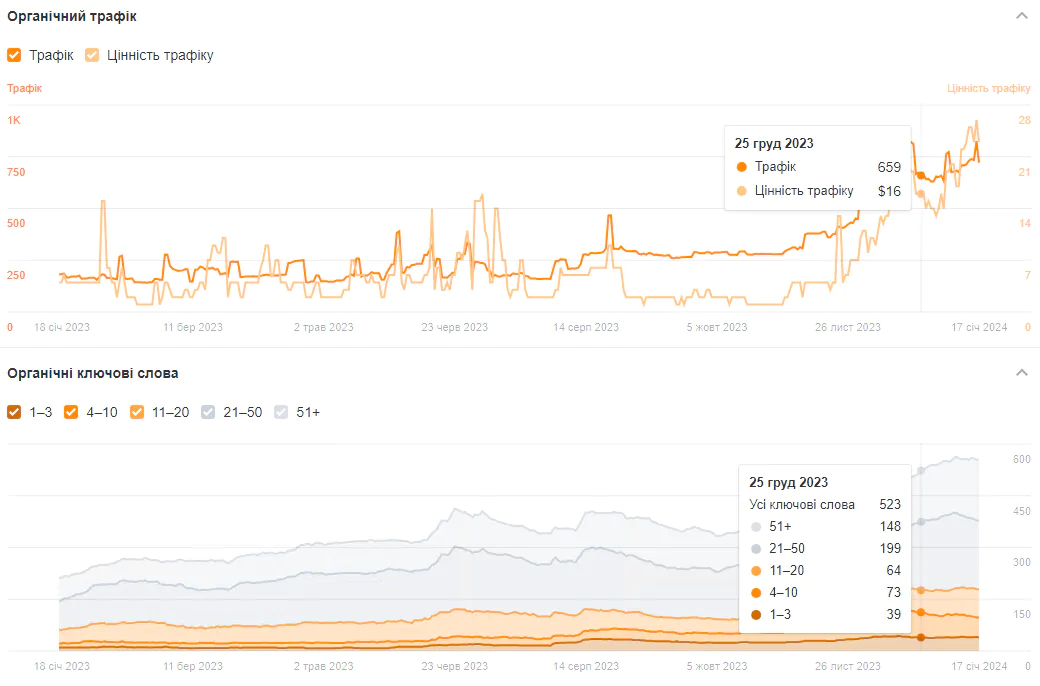Image resolution: width=1040 pixels, height=686 pixels.
Task: Click the Цінність трафіку dot in tooltip
Action: [741, 191]
